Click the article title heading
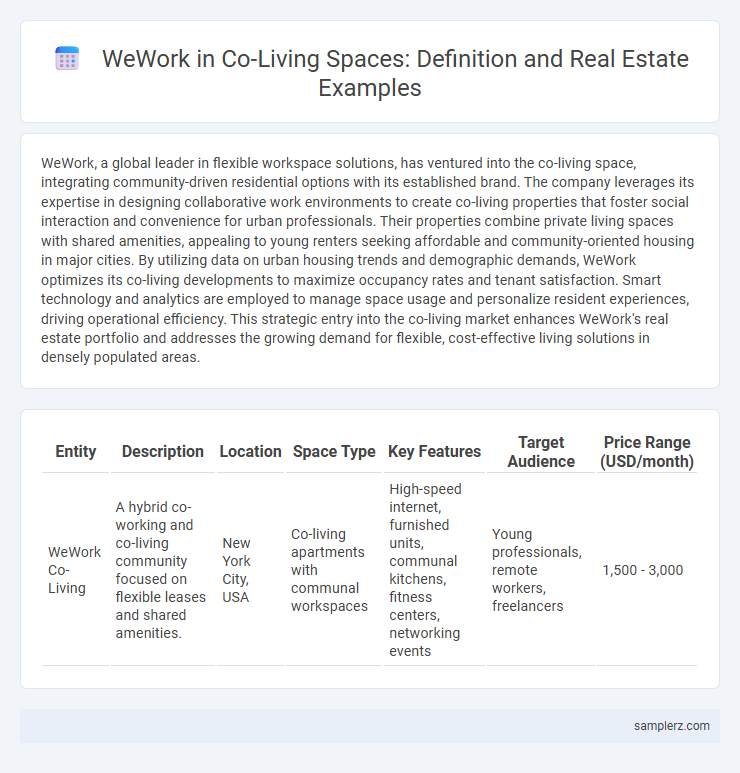 click(395, 73)
